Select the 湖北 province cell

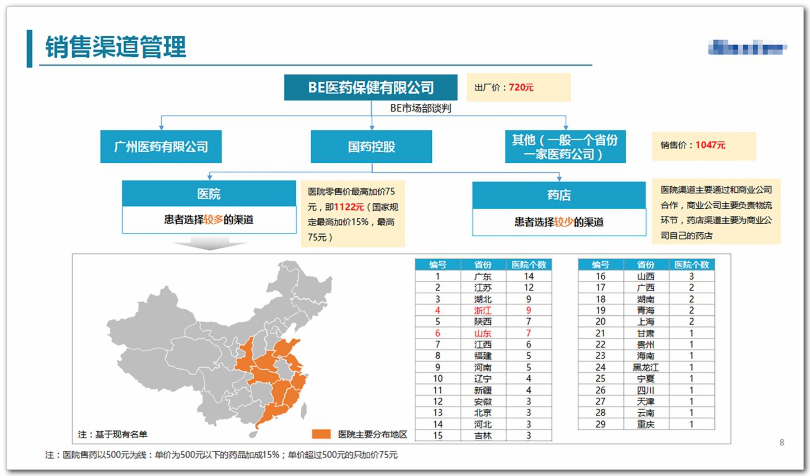tap(483, 299)
